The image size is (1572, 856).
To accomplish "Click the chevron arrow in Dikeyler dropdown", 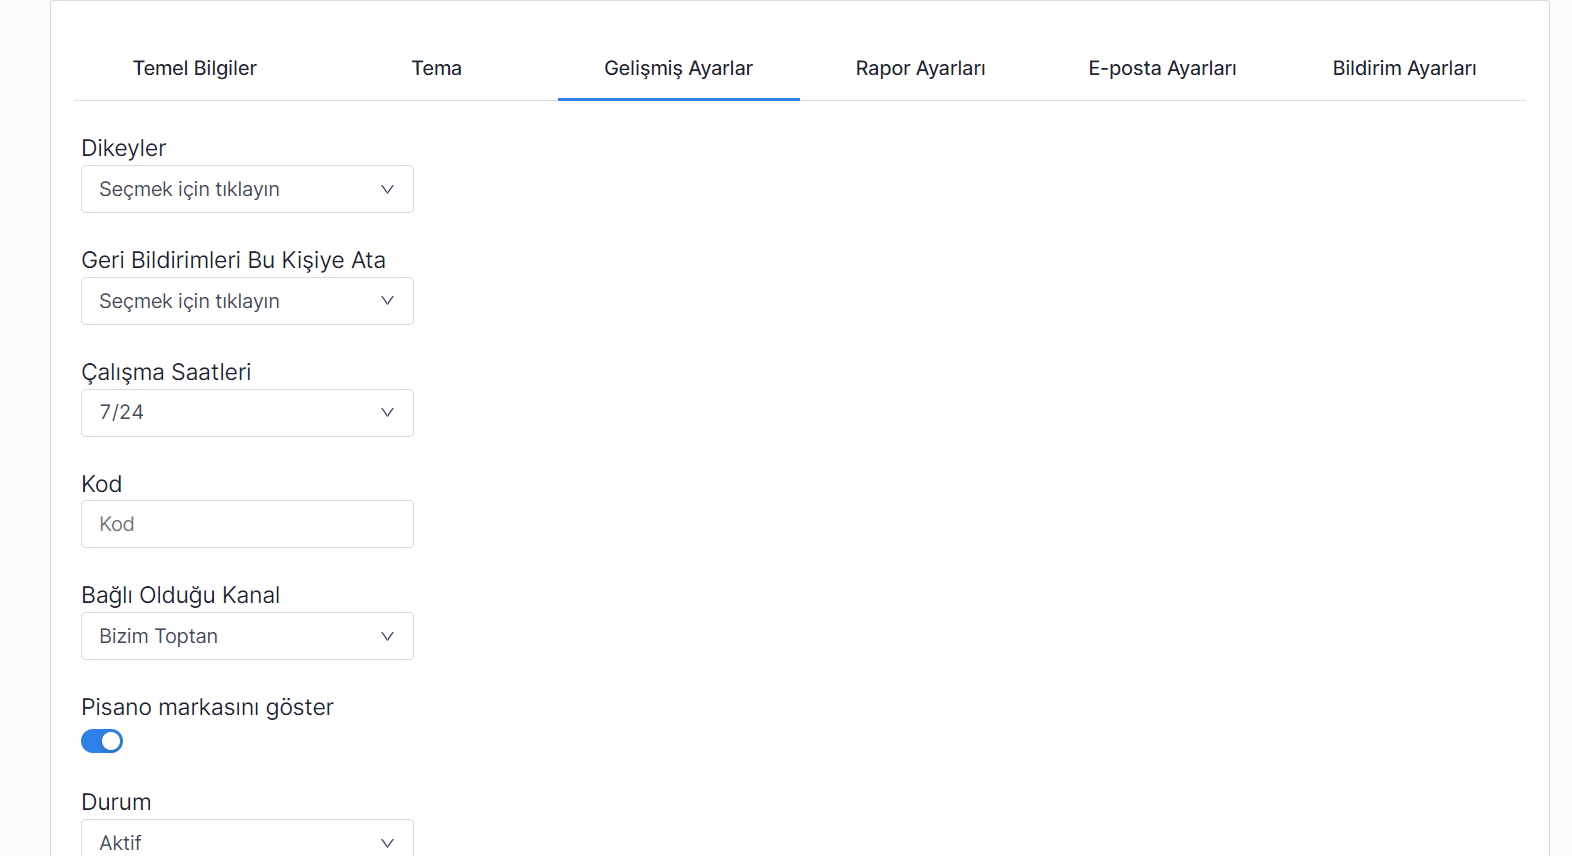I will pos(387,190).
